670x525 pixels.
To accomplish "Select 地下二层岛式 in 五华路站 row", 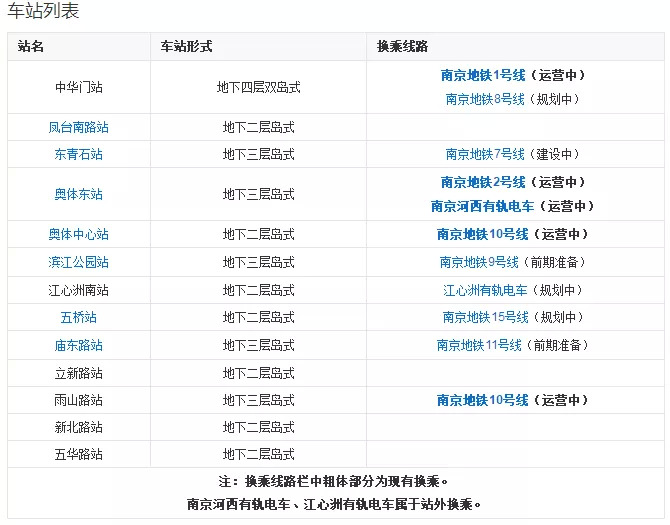I will pyautogui.click(x=259, y=454).
